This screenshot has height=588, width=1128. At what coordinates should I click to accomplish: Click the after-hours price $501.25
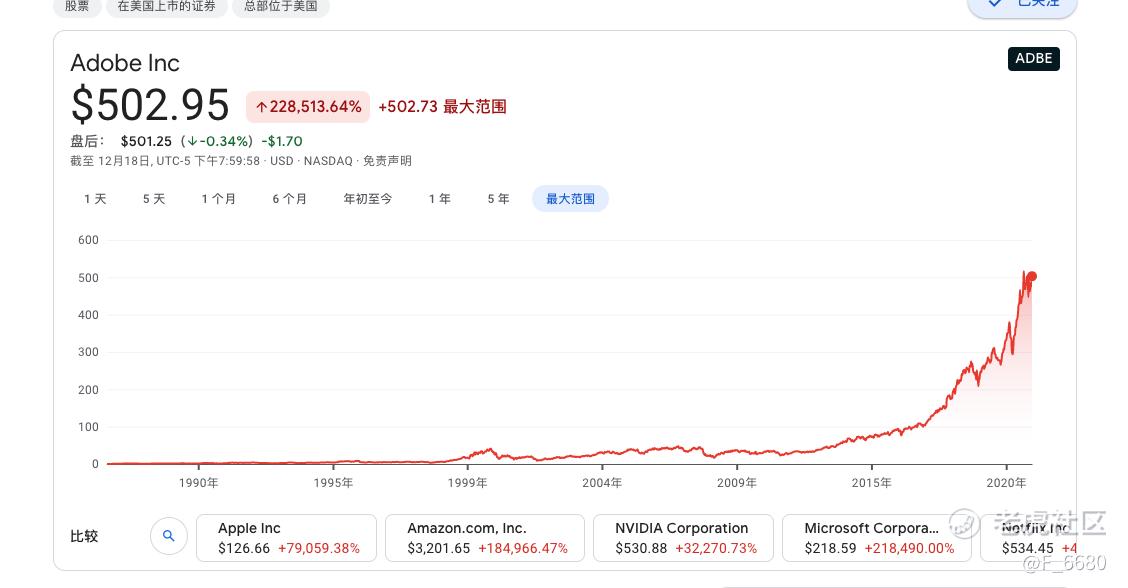point(146,141)
